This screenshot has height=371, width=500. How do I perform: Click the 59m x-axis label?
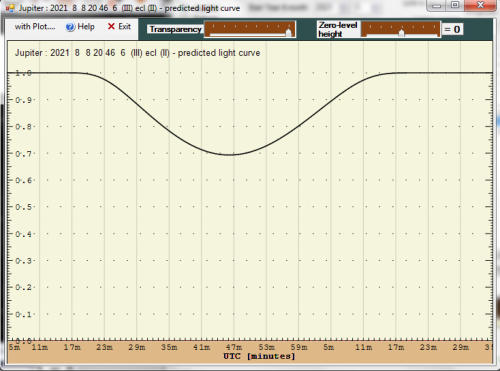pyautogui.click(x=299, y=347)
